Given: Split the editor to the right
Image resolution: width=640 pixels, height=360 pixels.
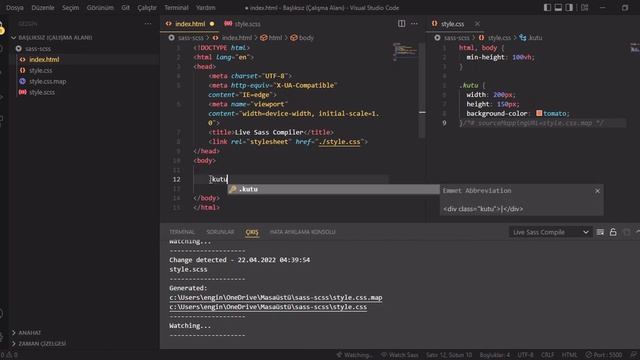Looking at the screenshot, I should click(402, 24).
